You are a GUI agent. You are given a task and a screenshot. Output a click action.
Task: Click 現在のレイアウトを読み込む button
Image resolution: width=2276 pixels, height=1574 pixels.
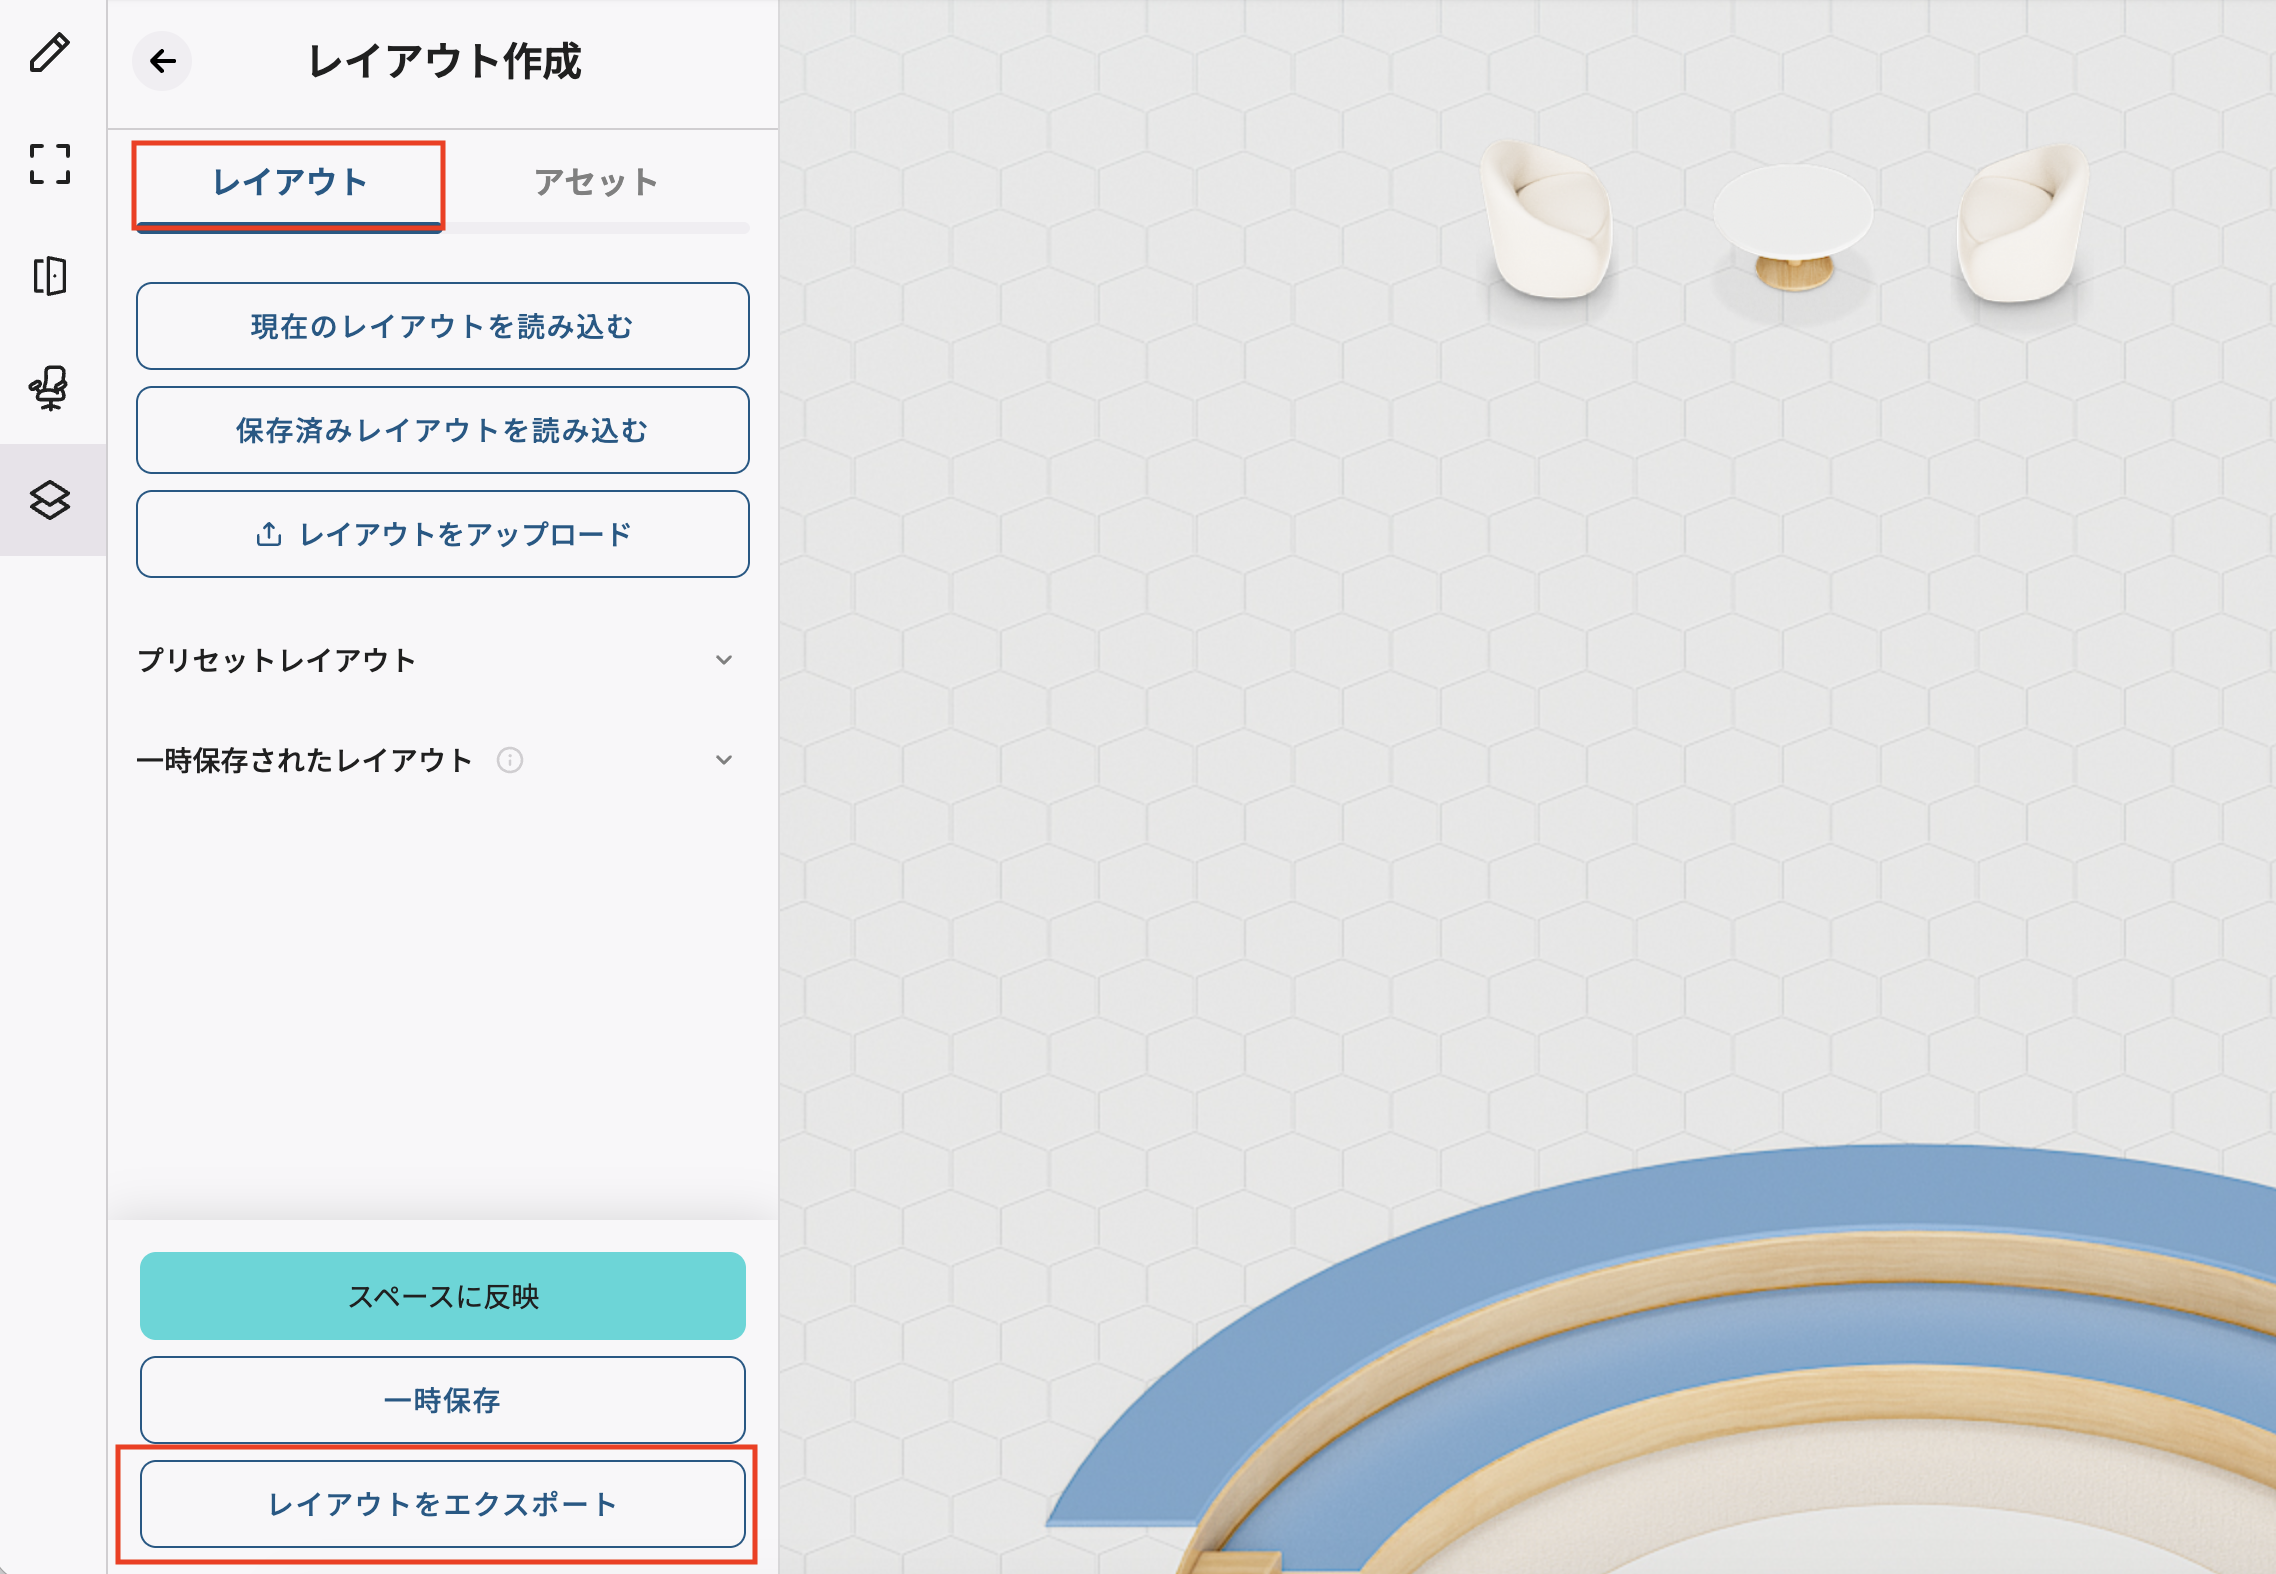pos(443,326)
